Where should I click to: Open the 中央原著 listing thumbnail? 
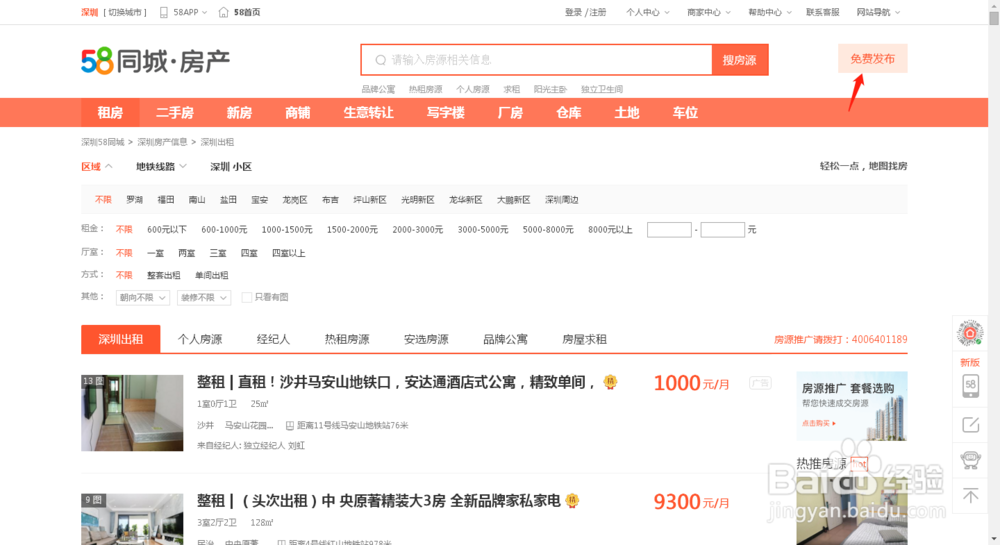pos(132,519)
